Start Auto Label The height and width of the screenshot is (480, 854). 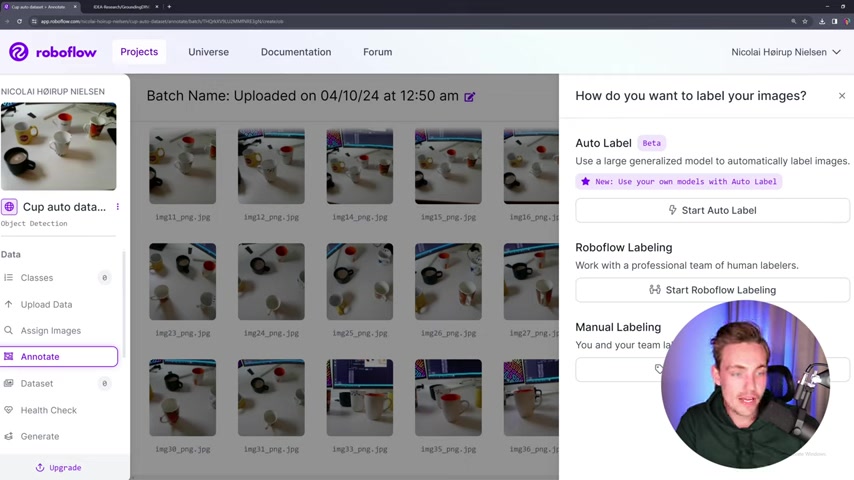[x=712, y=210]
